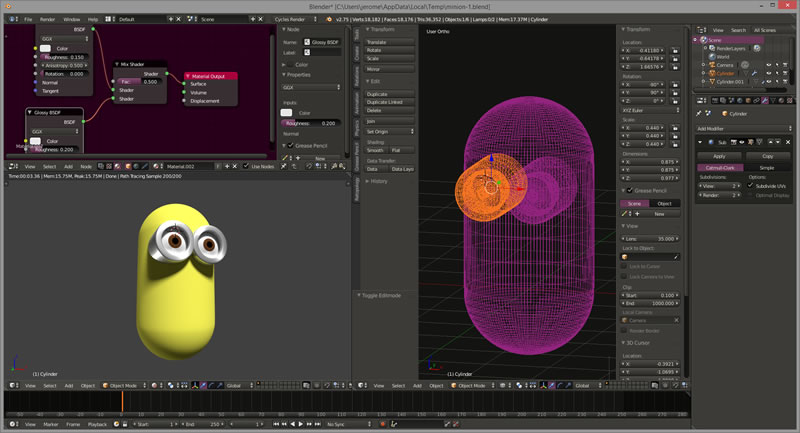Open the Set Origin dropdown
This screenshot has height=433, width=800.
[x=389, y=132]
